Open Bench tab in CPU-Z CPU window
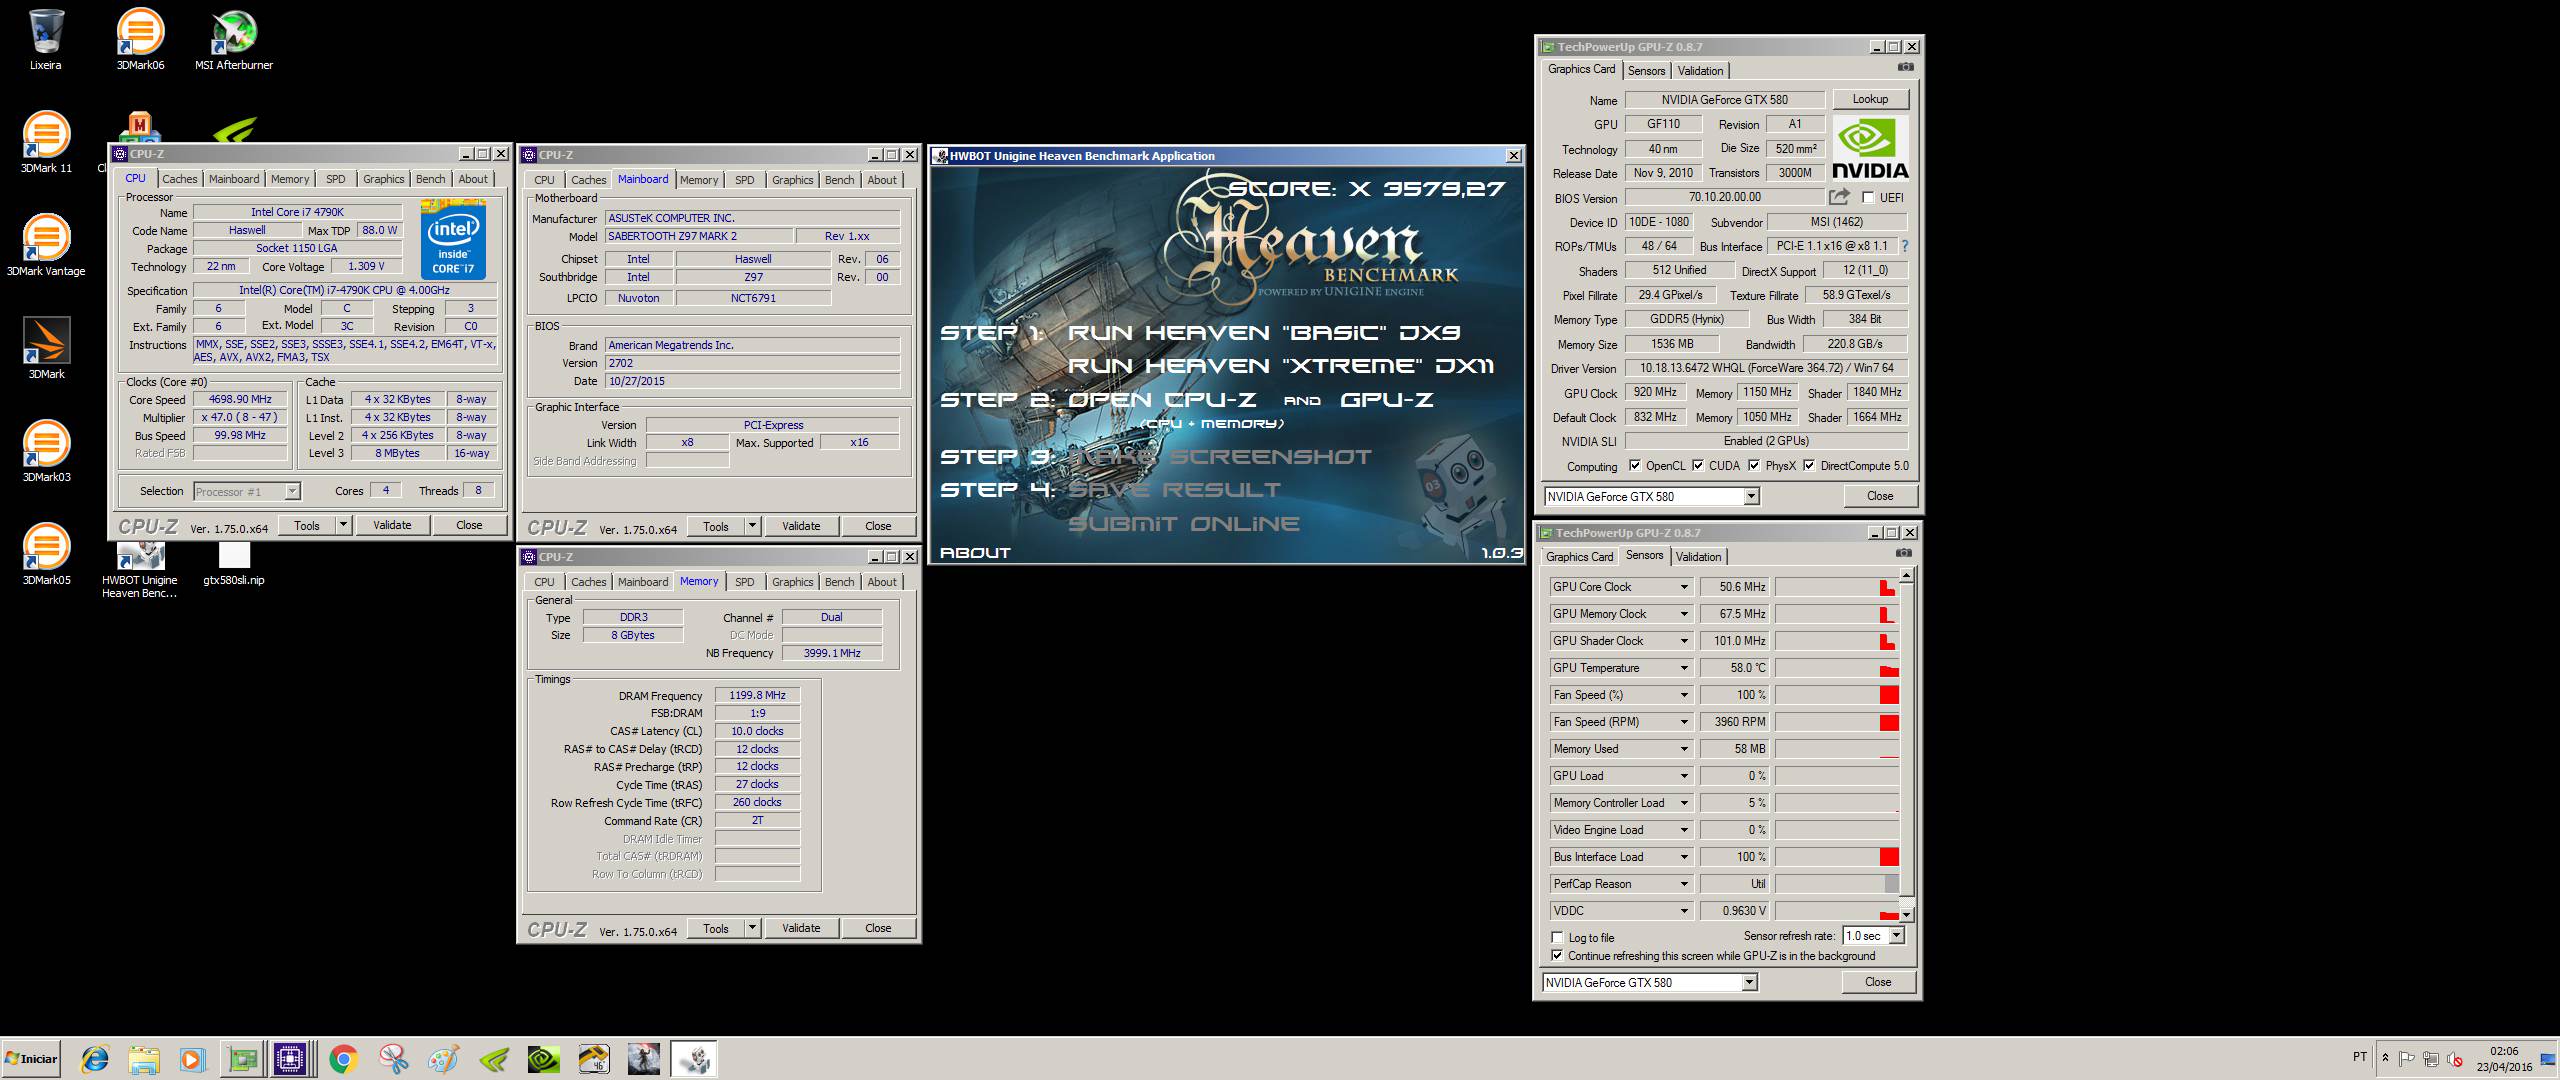This screenshot has height=1080, width=2560. coord(430,179)
